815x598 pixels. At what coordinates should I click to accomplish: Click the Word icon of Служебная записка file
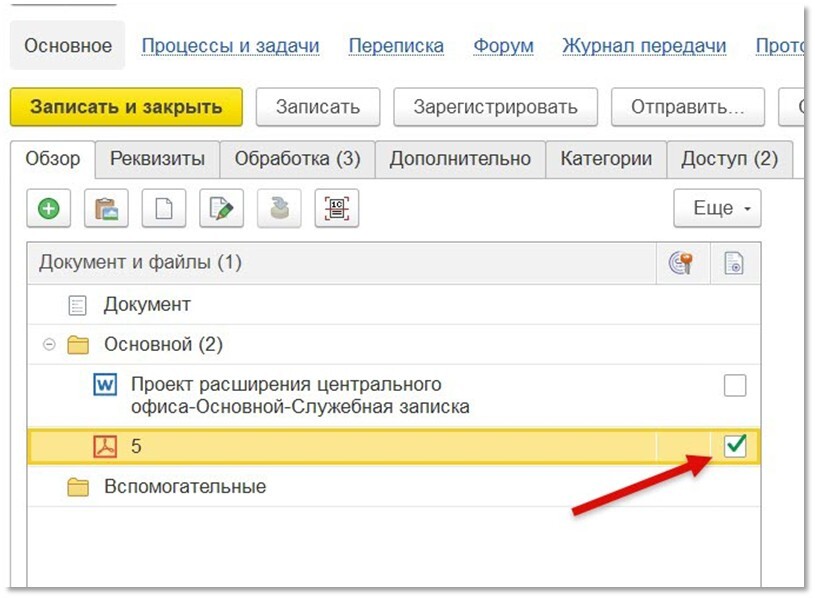point(104,385)
